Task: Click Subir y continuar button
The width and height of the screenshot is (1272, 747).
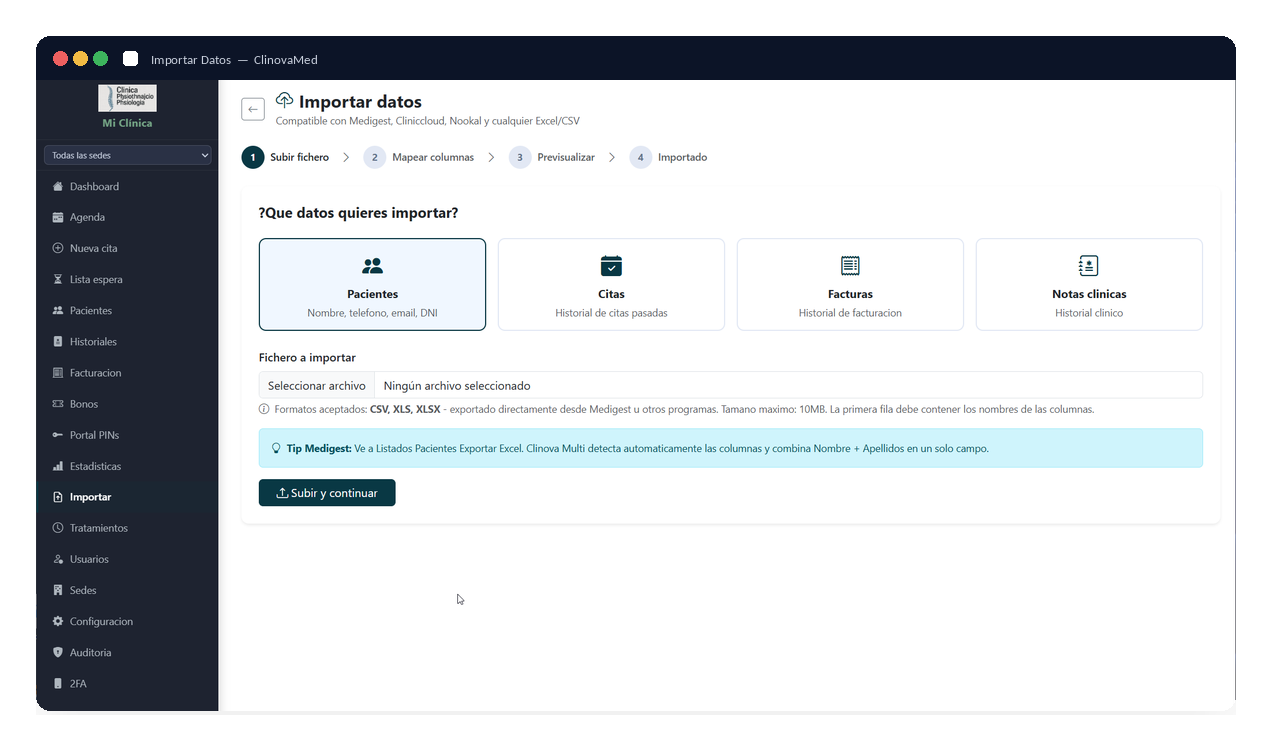Action: (327, 493)
